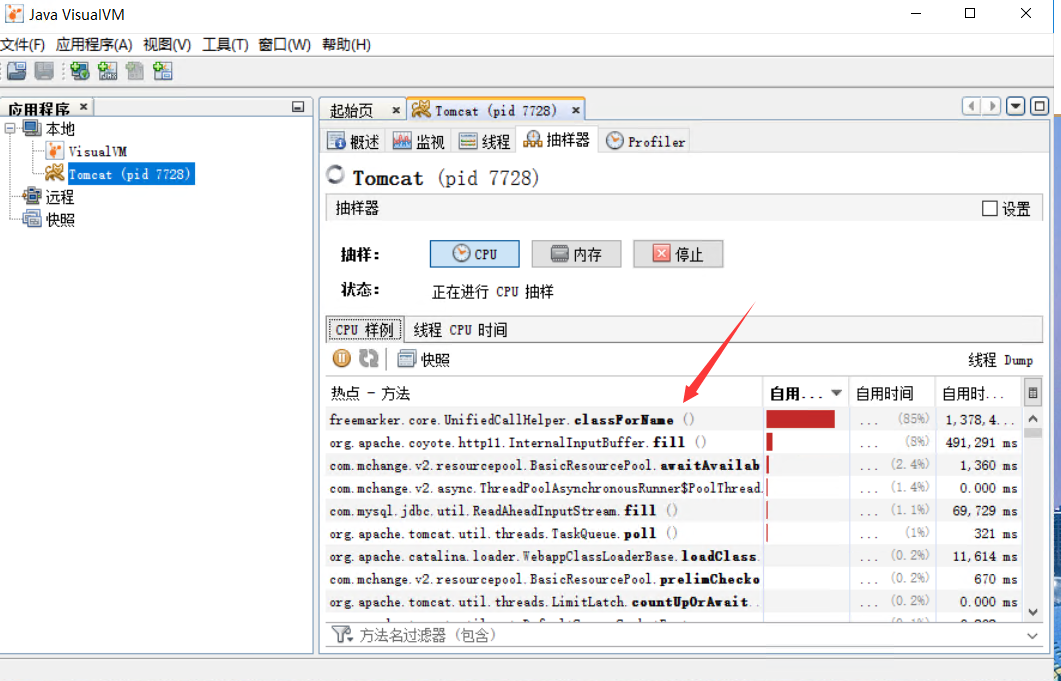
Task: Click the refresh results arrows icon
Action: (x=369, y=358)
